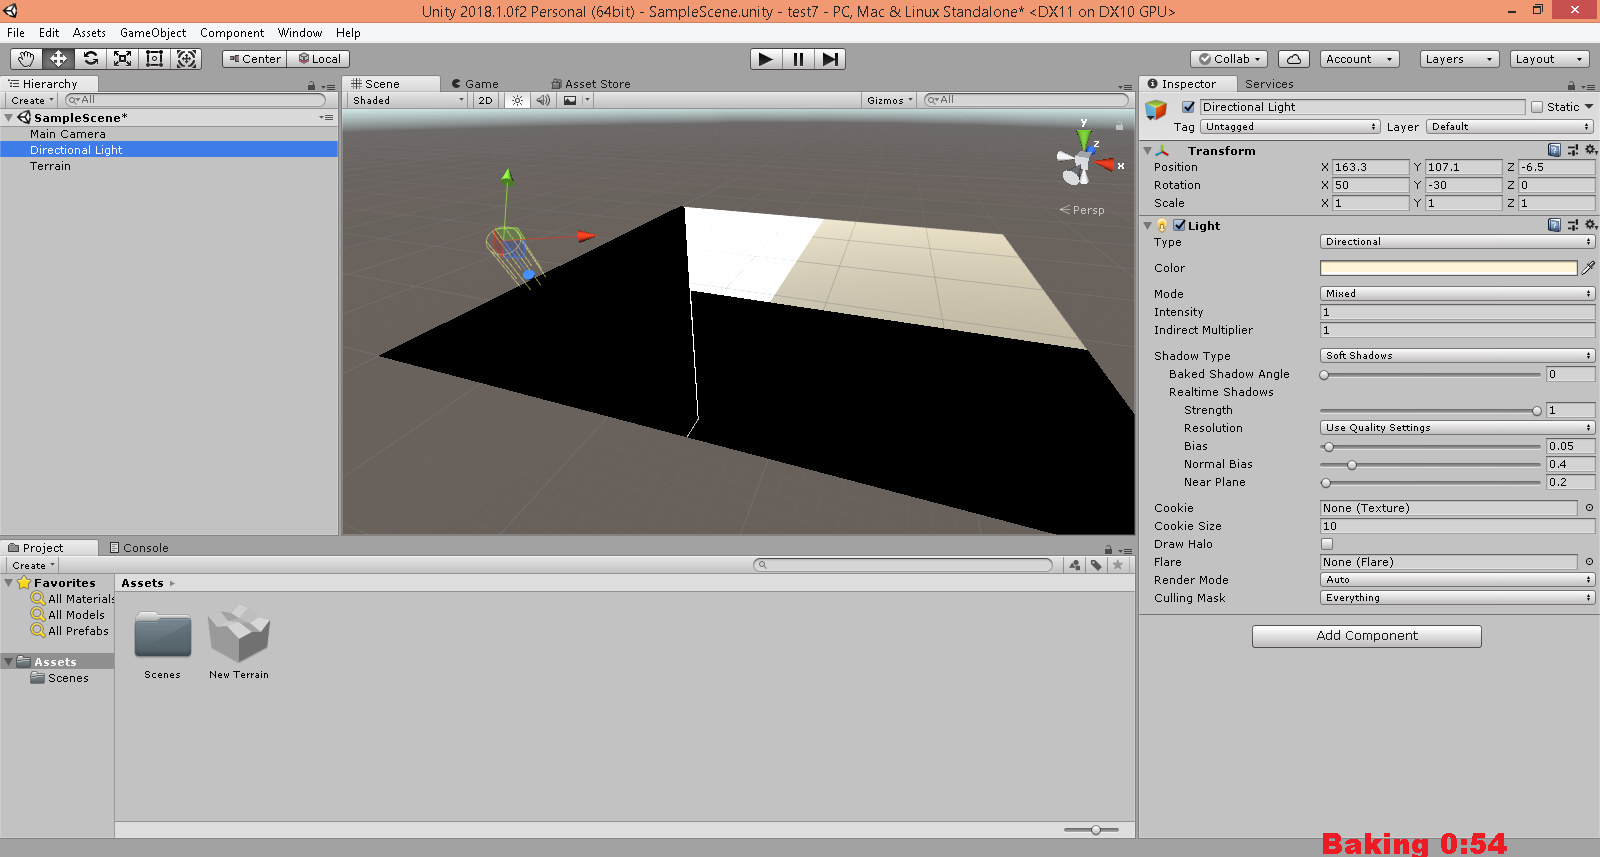Open Flare object picker
The image size is (1600, 857).
pos(1589,562)
